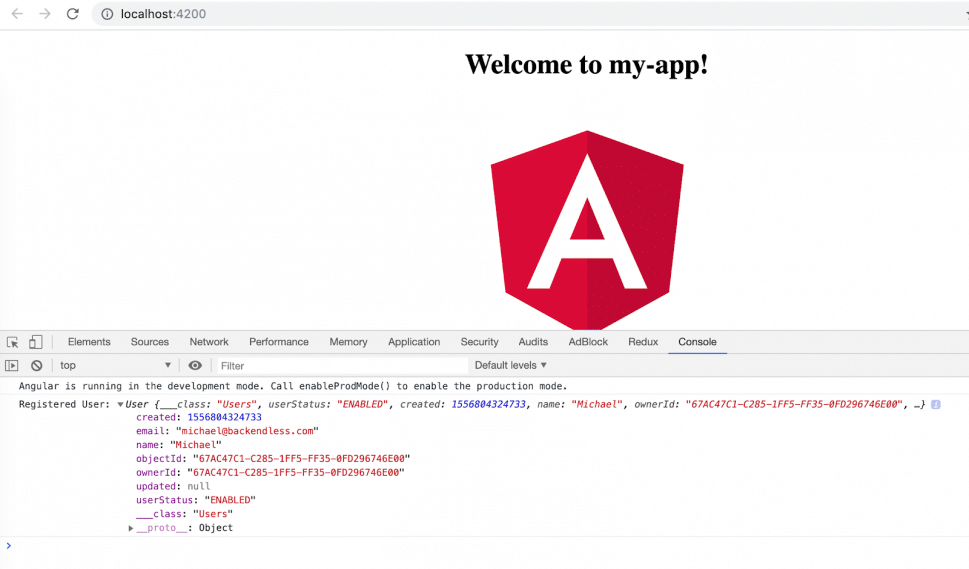This screenshot has height=569, width=969.
Task: Click the userStatus "ENABLED" property row
Action: click(196, 500)
